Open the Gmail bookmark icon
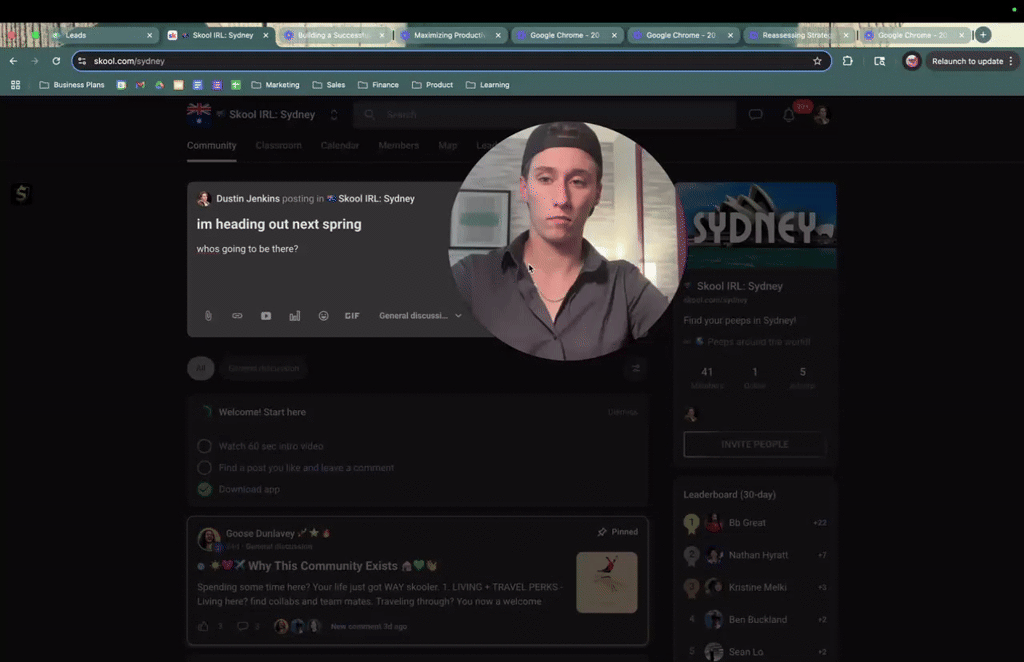Viewport: 1024px width, 662px height. point(140,85)
